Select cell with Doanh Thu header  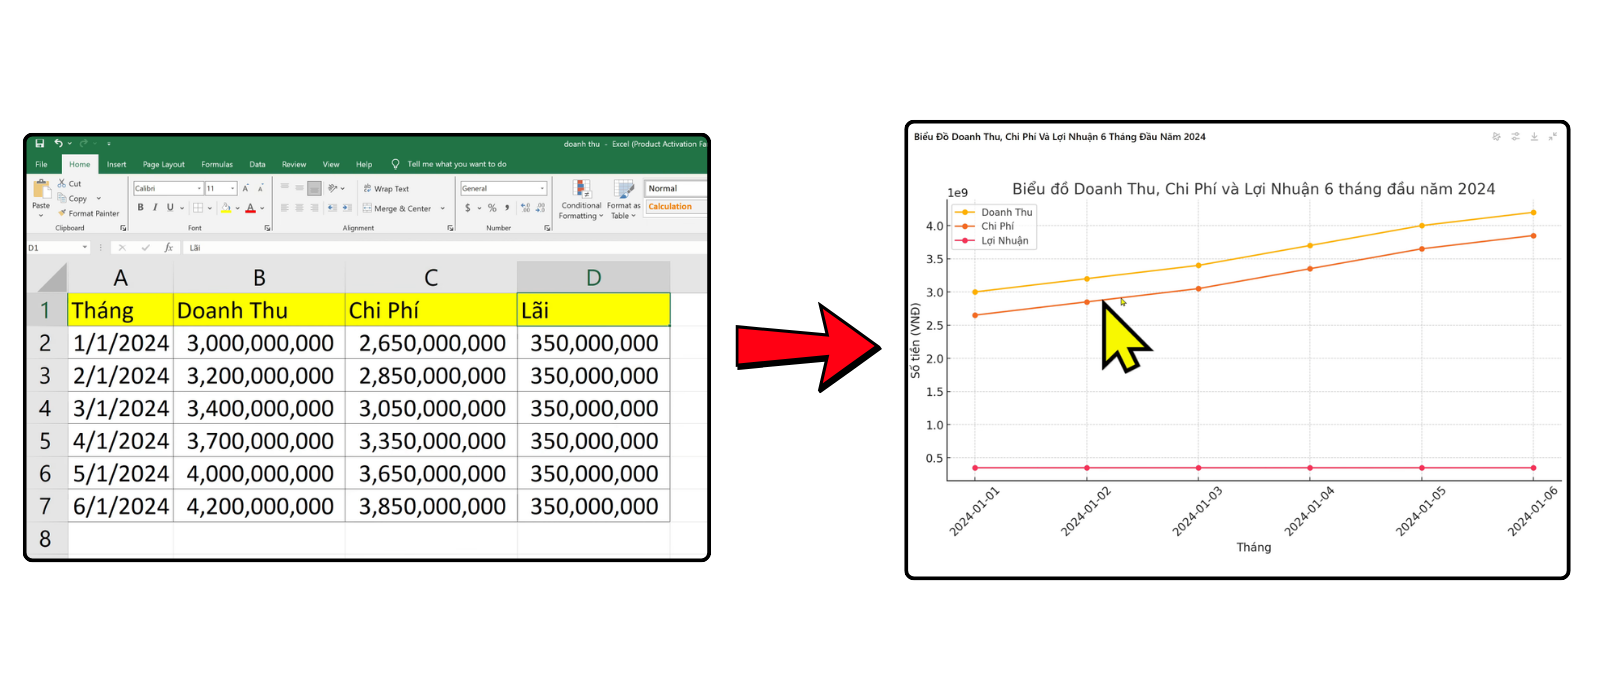(259, 310)
